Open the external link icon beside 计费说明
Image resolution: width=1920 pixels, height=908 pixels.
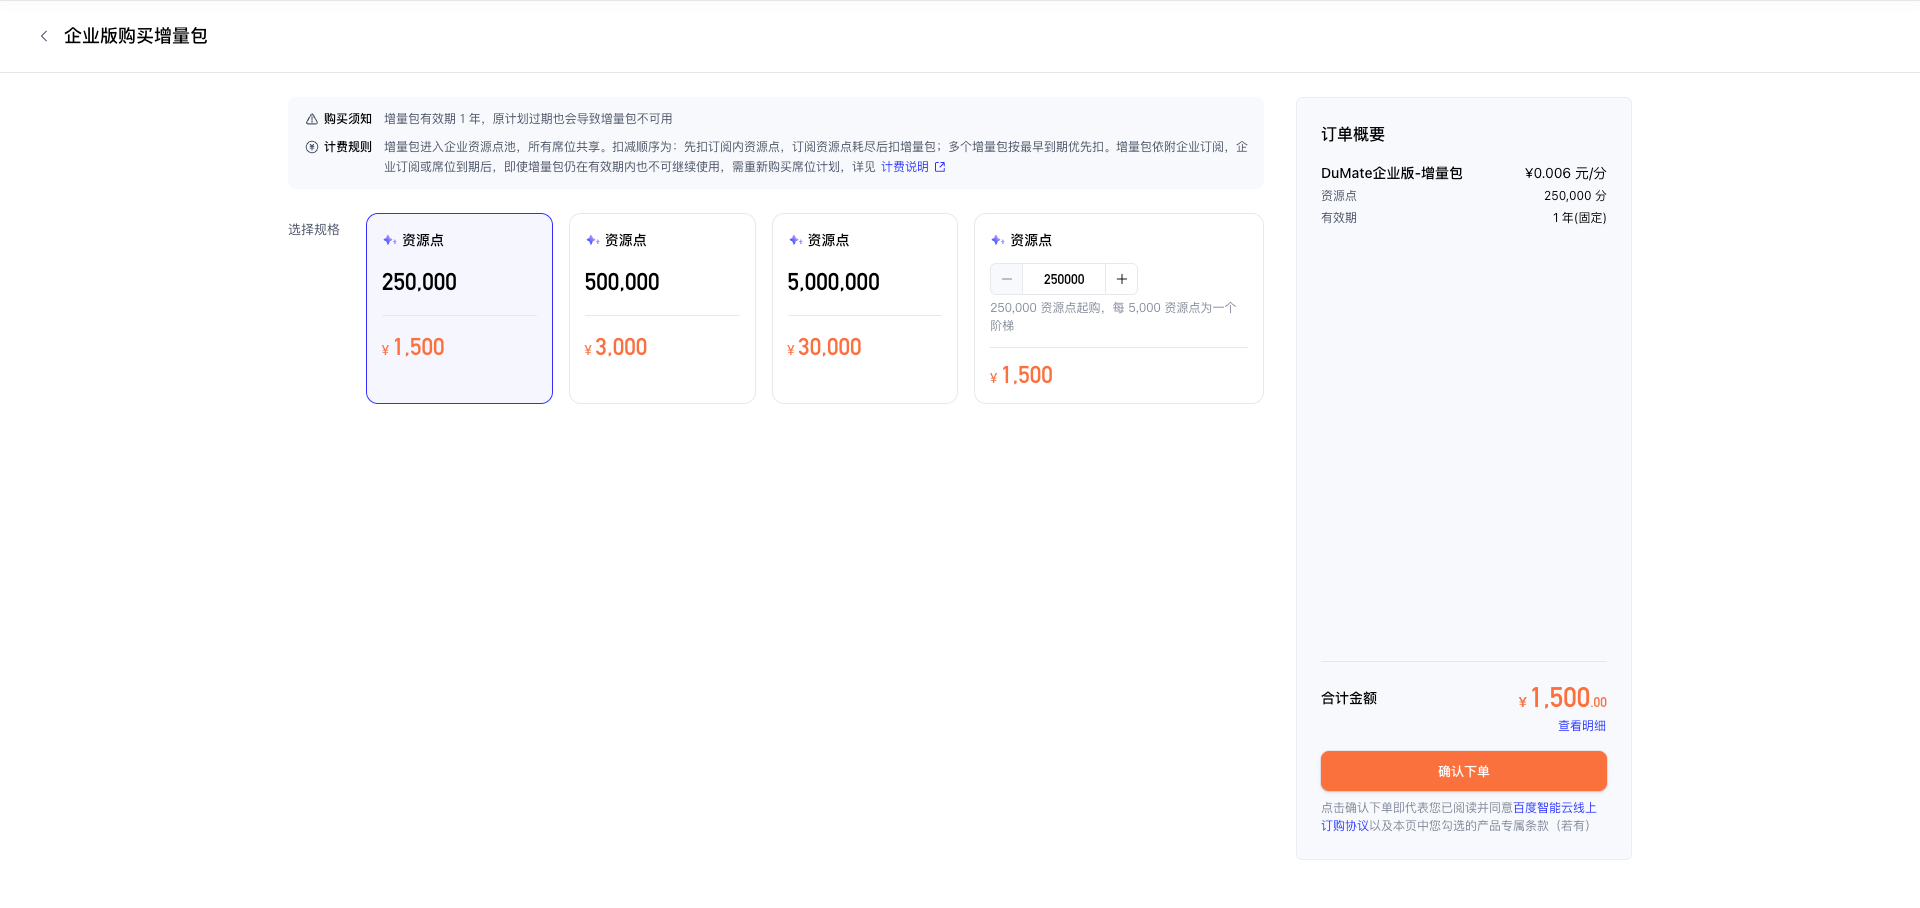point(940,167)
